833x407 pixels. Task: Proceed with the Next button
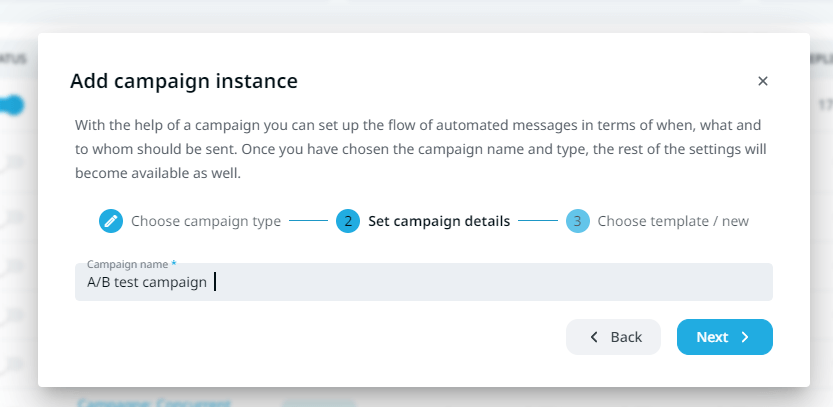coord(725,337)
